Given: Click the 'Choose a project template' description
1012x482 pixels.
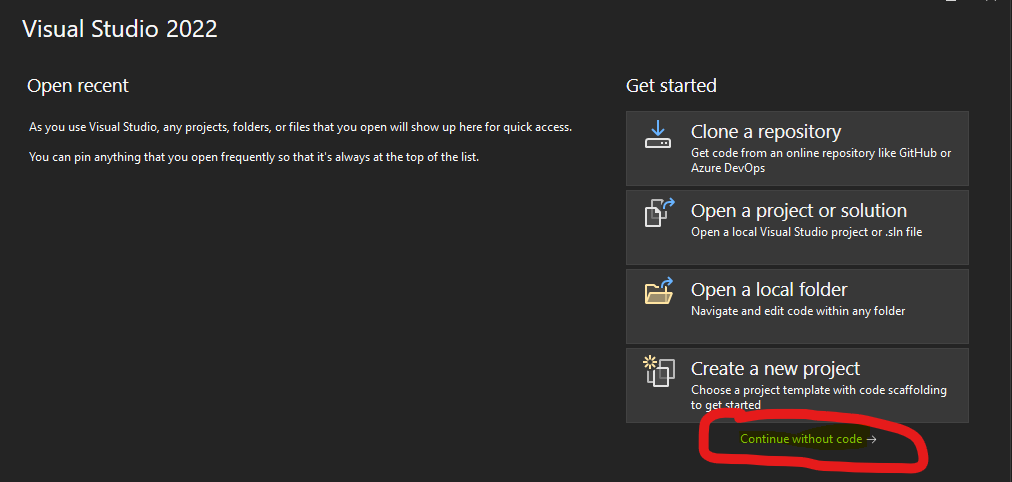Looking at the screenshot, I should click(x=819, y=397).
